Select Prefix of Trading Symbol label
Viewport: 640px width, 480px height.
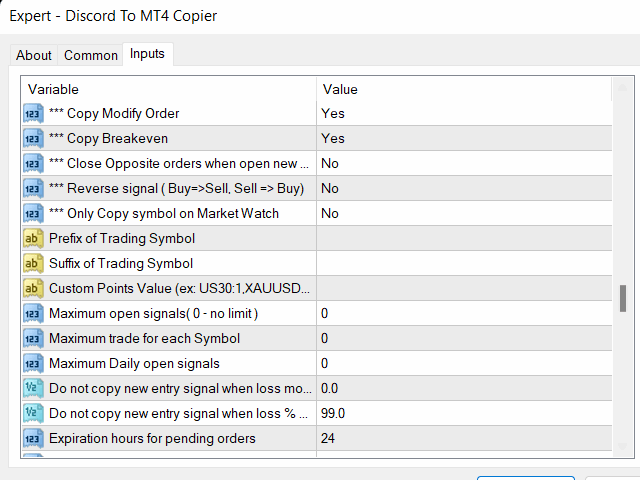[x=122, y=238]
